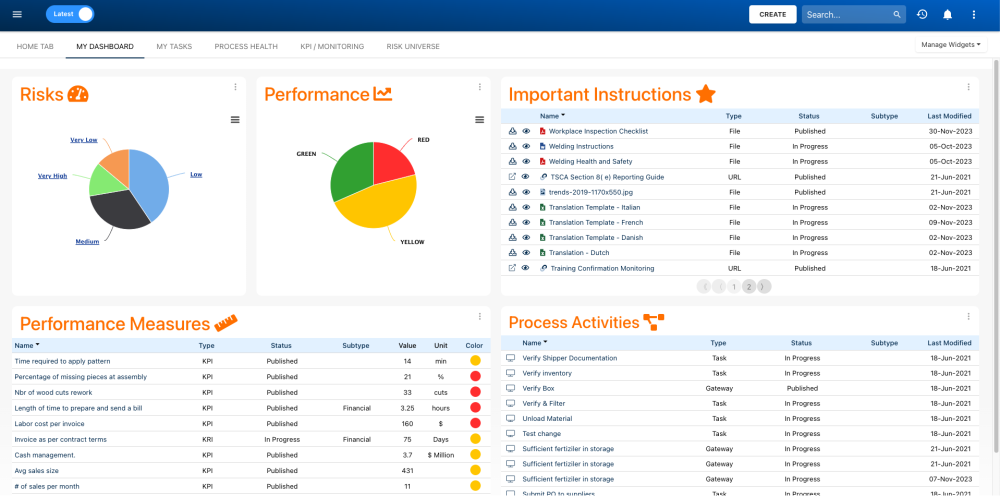This screenshot has height=496, width=1000.
Task: Go to next page of Important Instructions
Action: click(x=764, y=287)
